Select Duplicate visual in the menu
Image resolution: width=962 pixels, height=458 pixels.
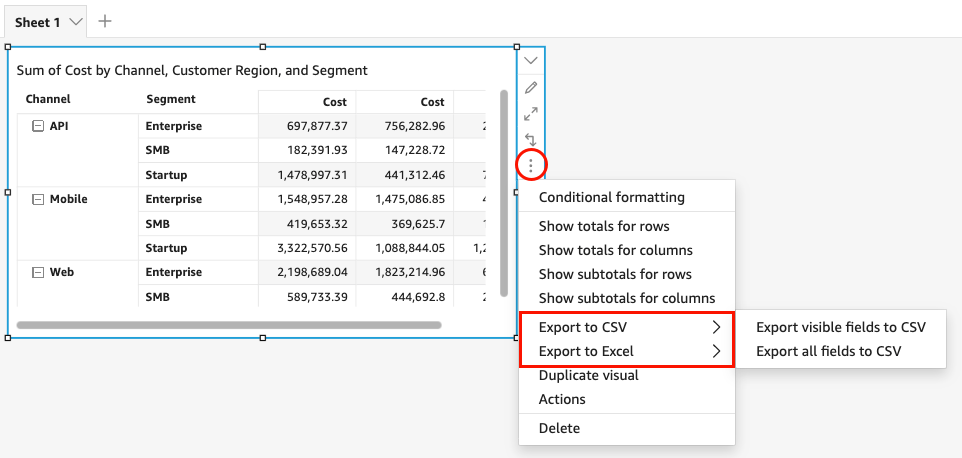point(588,375)
